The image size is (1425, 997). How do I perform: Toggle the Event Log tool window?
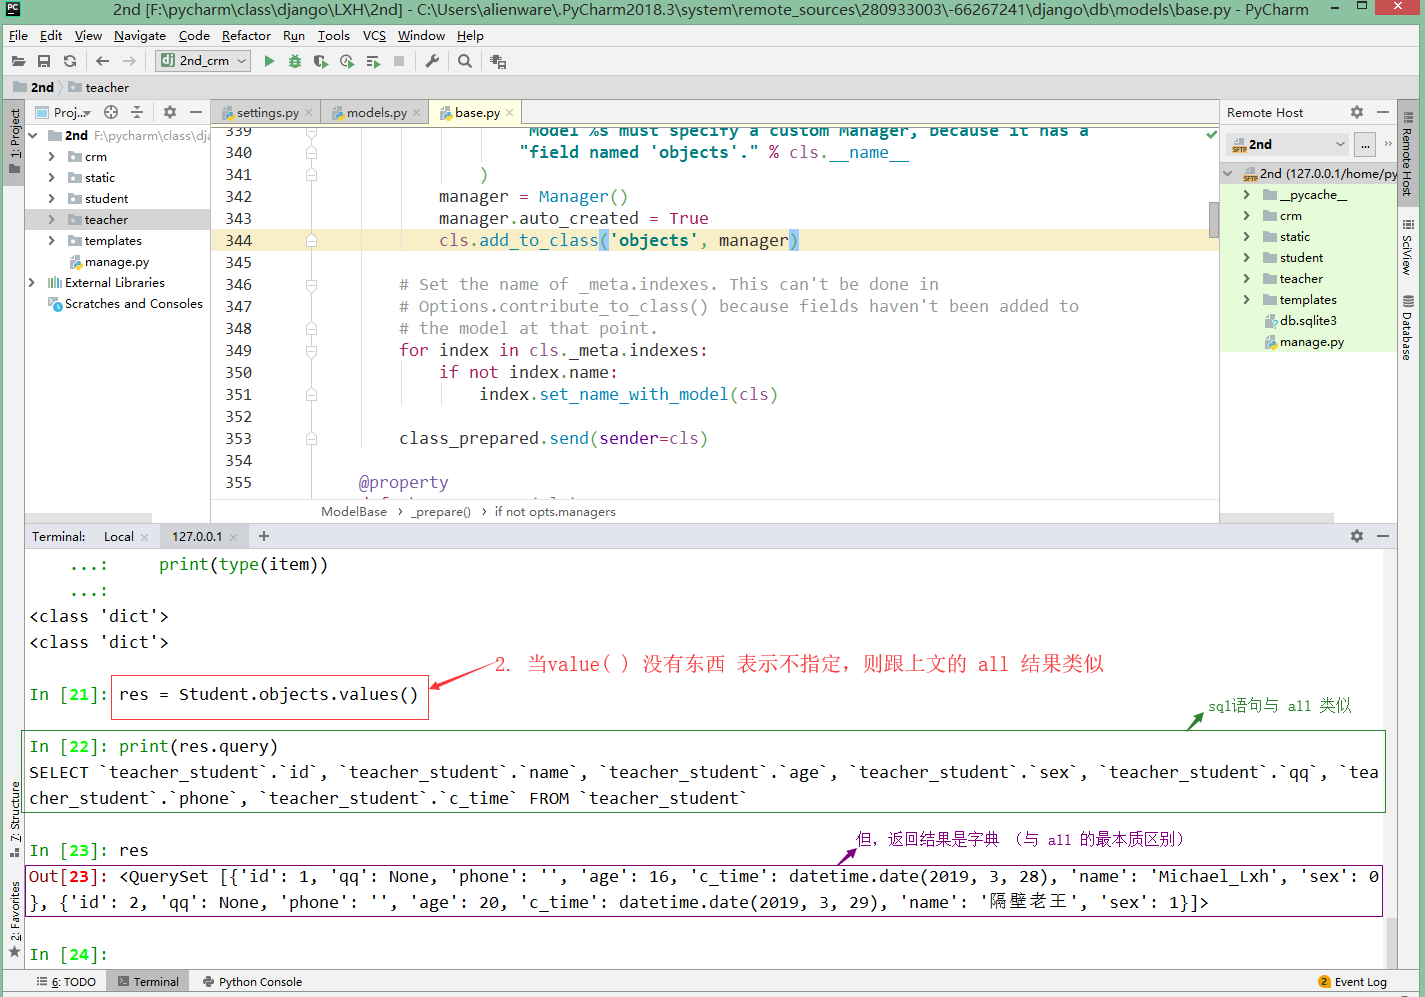[1353, 982]
